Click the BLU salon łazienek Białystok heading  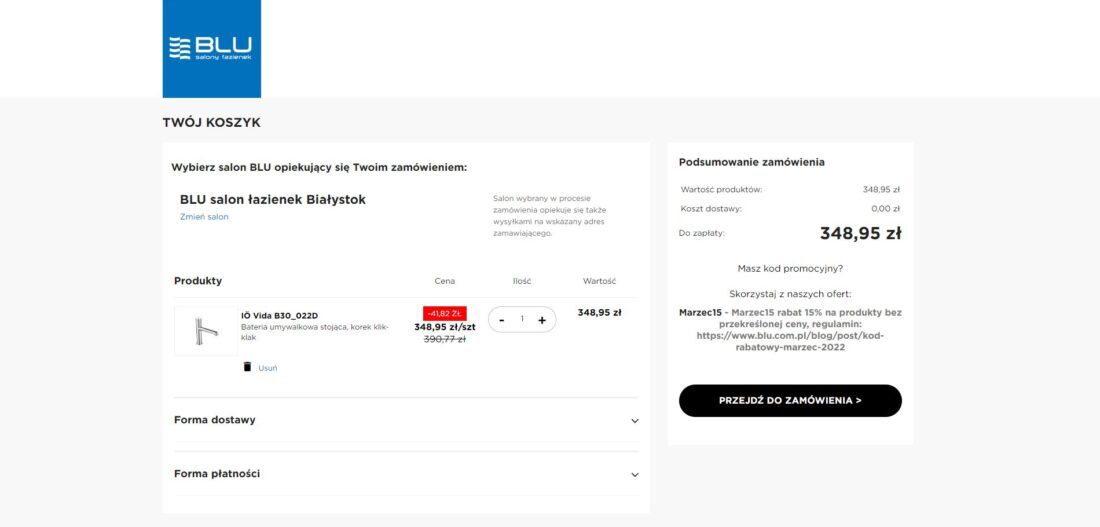coord(273,199)
